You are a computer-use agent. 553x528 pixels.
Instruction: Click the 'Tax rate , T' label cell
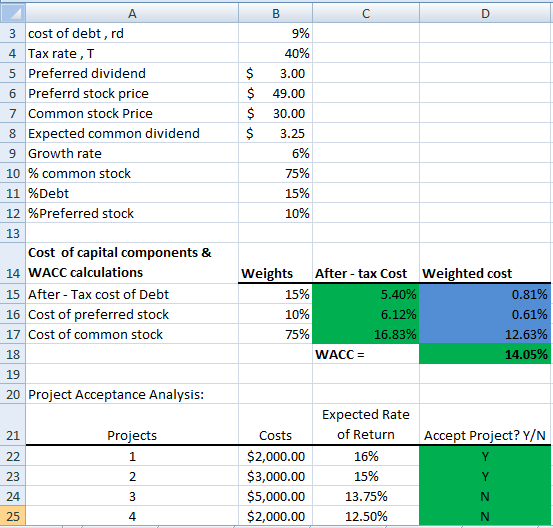(132, 53)
